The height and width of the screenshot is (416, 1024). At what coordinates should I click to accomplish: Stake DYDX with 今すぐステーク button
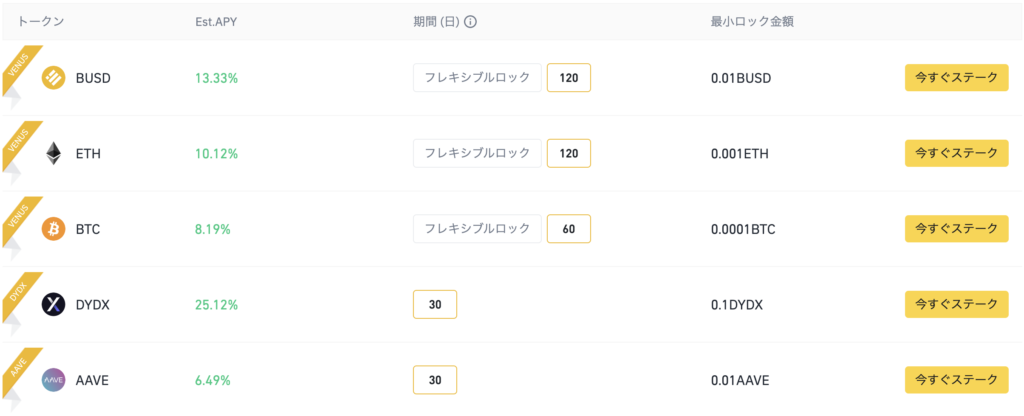(x=957, y=304)
